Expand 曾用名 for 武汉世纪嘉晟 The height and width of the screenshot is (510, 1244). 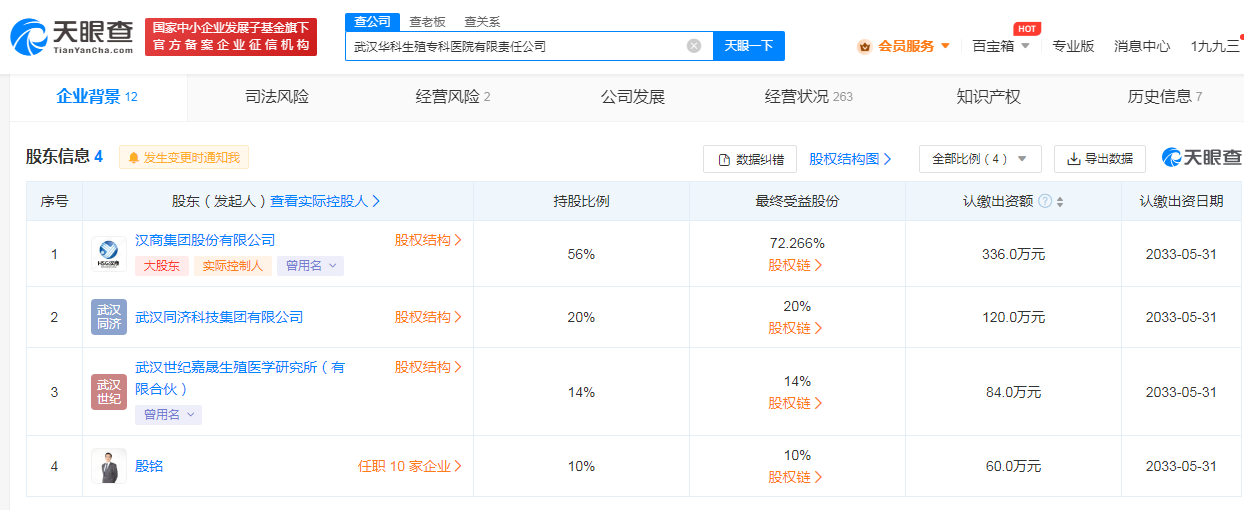click(x=168, y=414)
